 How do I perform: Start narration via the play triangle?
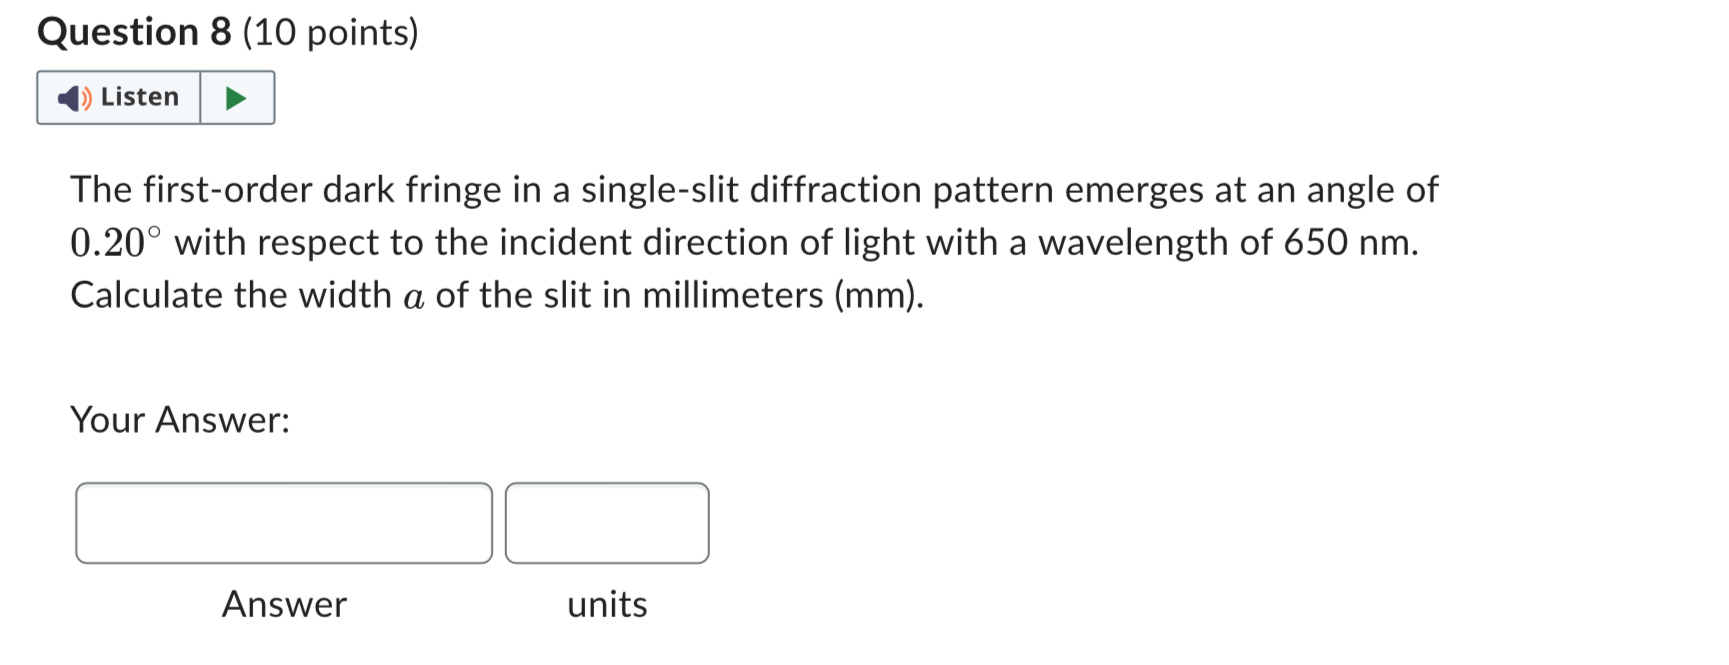[236, 97]
